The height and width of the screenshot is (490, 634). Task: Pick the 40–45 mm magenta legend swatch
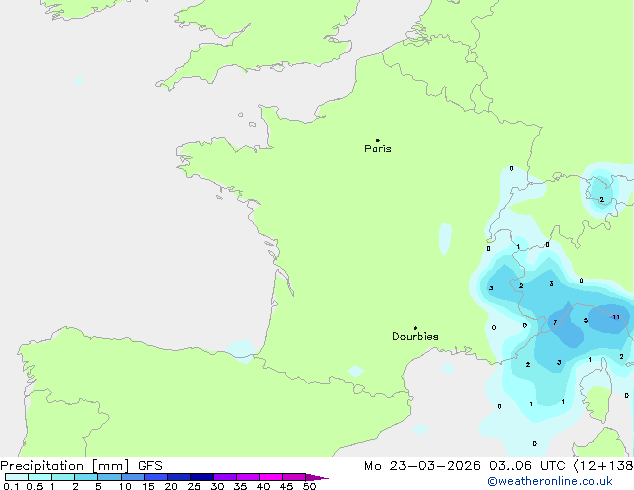pyautogui.click(x=271, y=477)
